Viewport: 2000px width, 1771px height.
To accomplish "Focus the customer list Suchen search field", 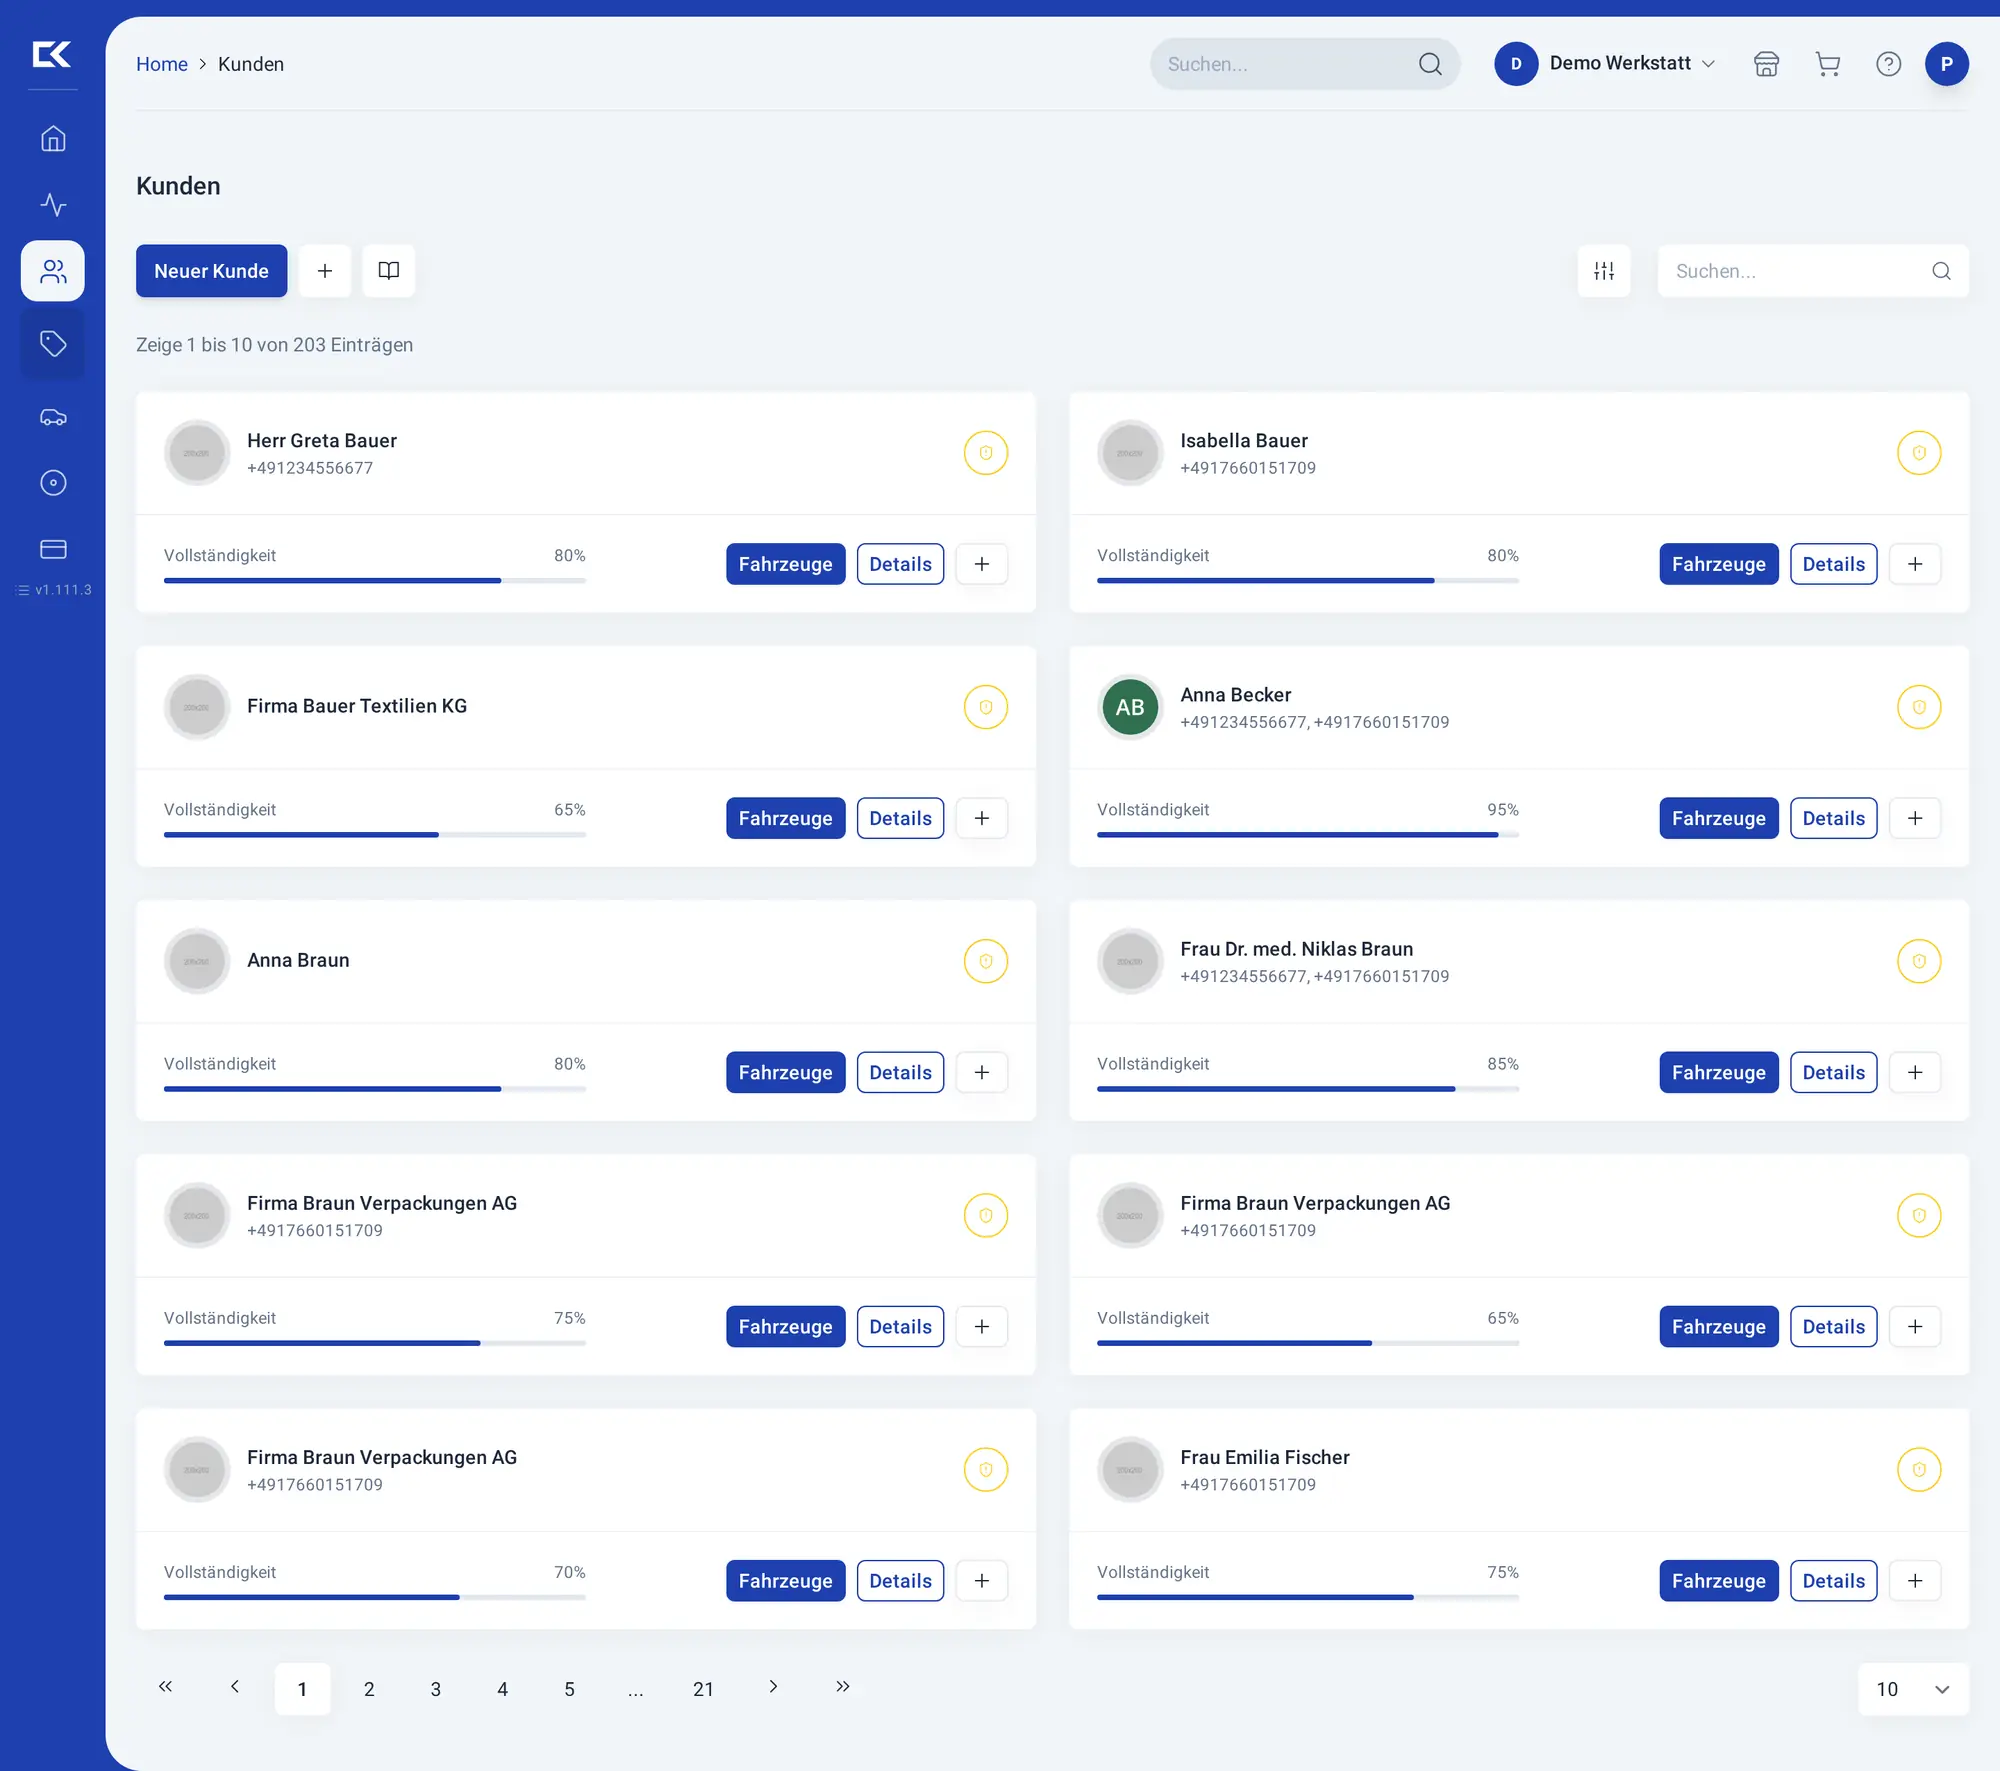I will (x=1812, y=271).
